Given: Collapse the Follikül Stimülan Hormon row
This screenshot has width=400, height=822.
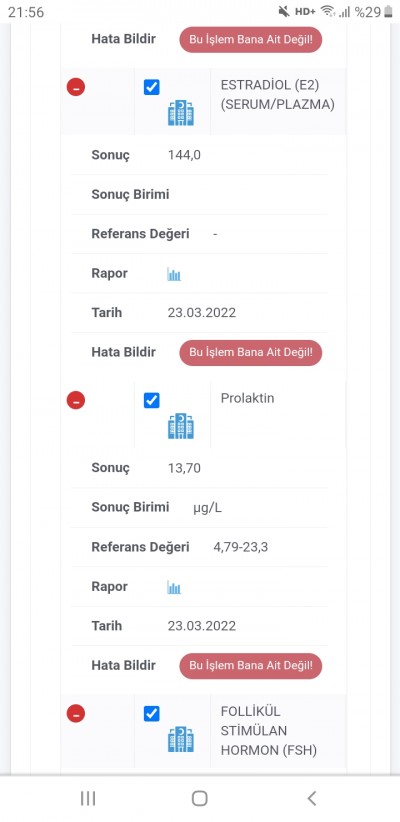Looking at the screenshot, I should click(x=75, y=714).
